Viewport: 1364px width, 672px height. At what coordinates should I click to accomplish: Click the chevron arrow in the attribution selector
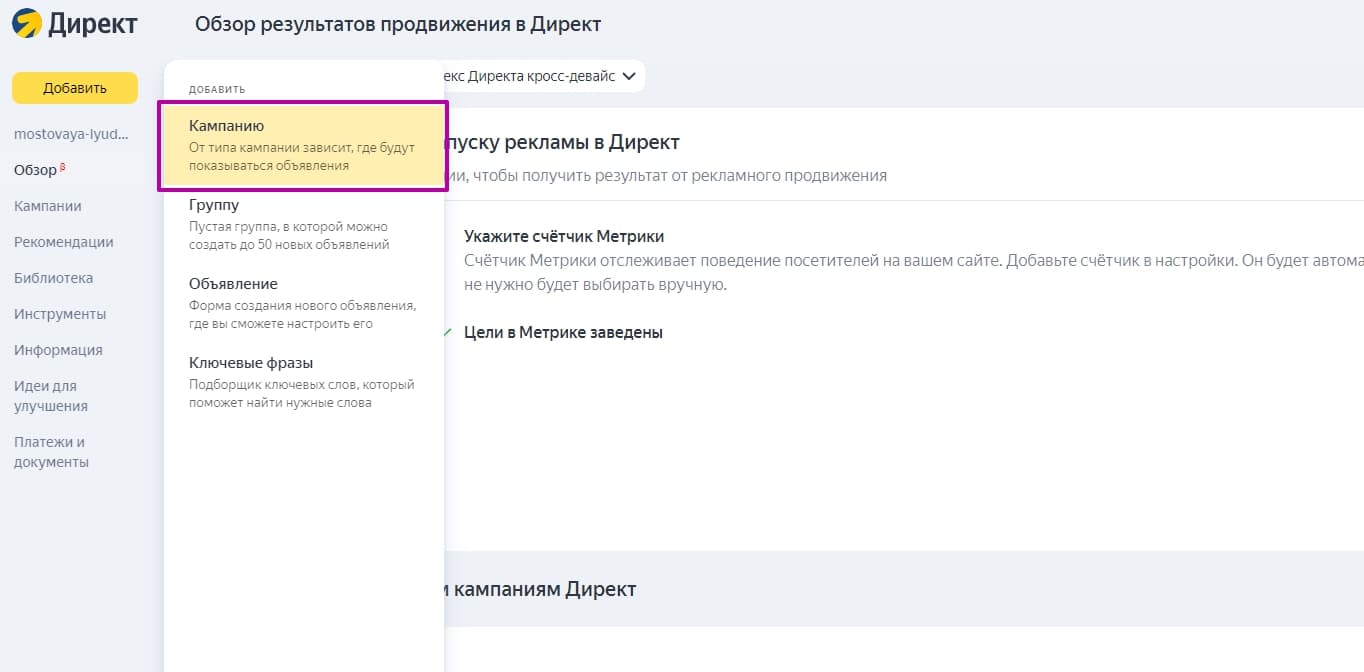pyautogui.click(x=629, y=75)
